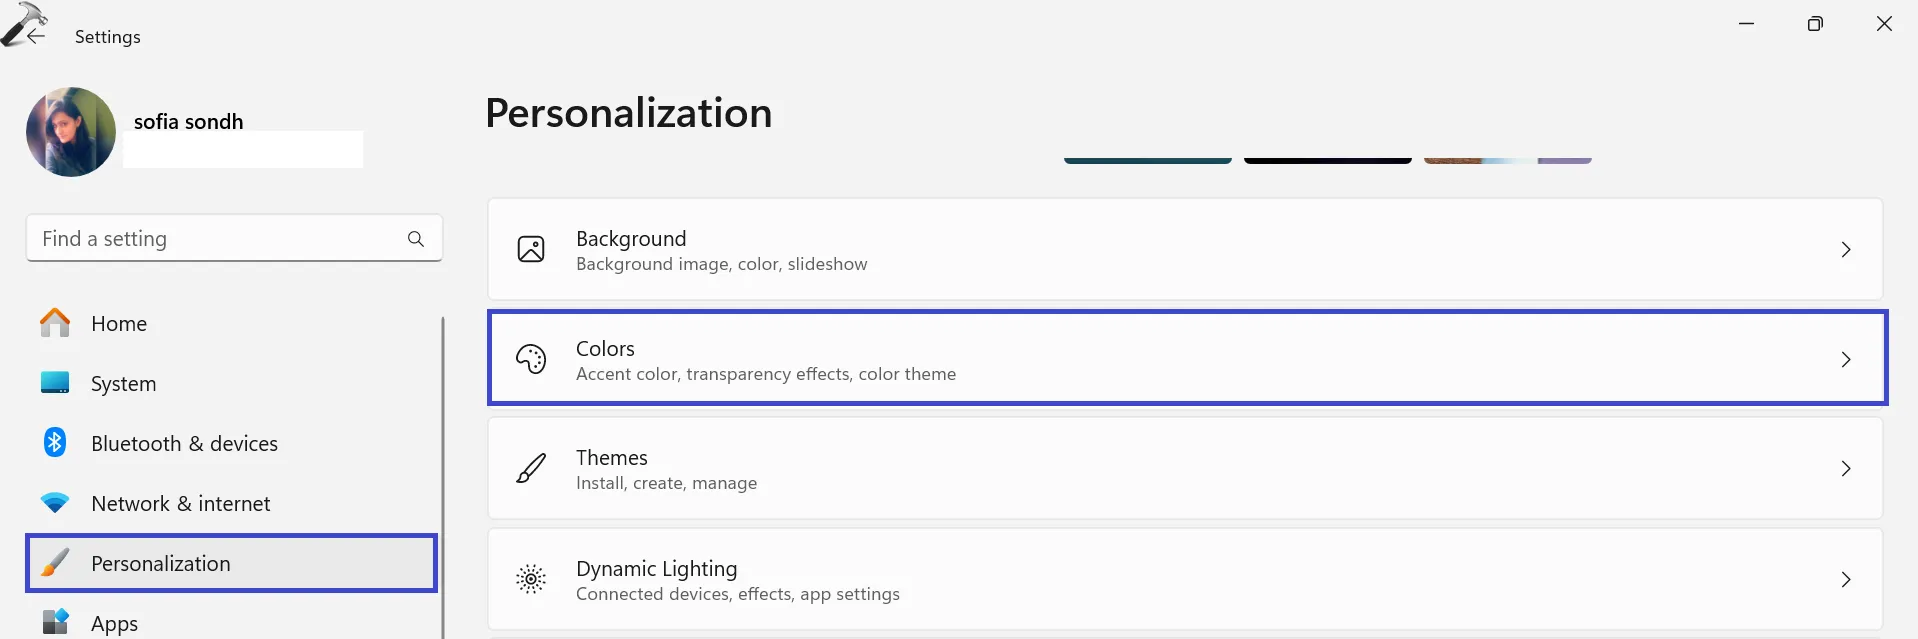
Task: Open the sofia sondh account profile
Action: point(188,122)
